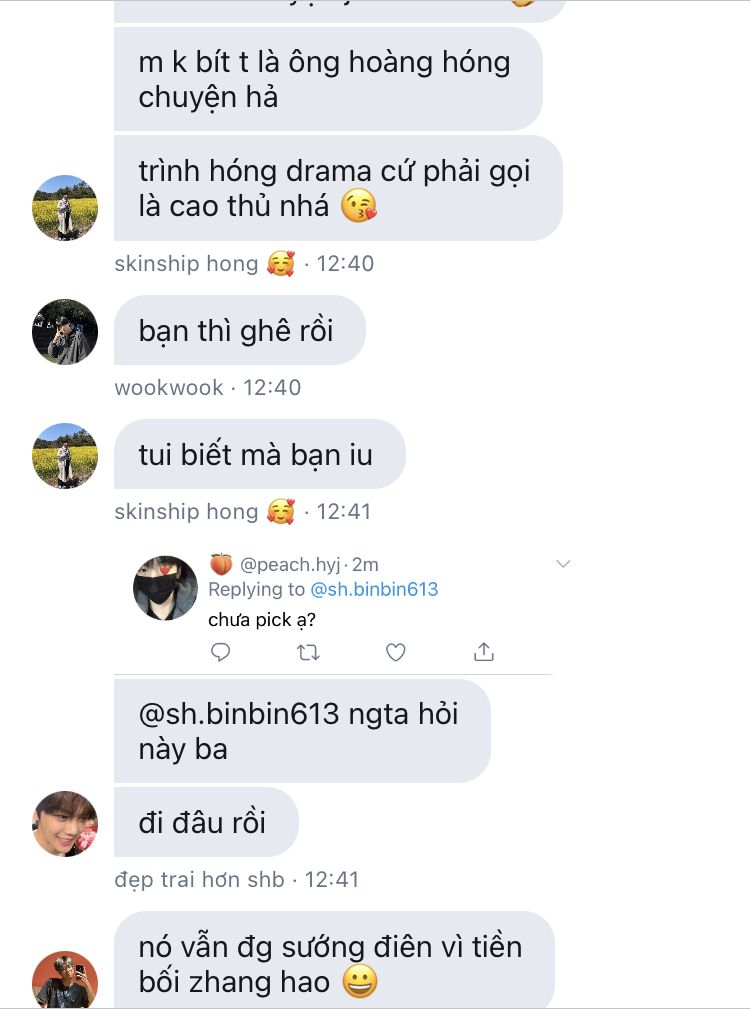This screenshot has height=1009, width=750.
Task: Open the mirror selfie avatar at bottom
Action: [x=65, y=981]
